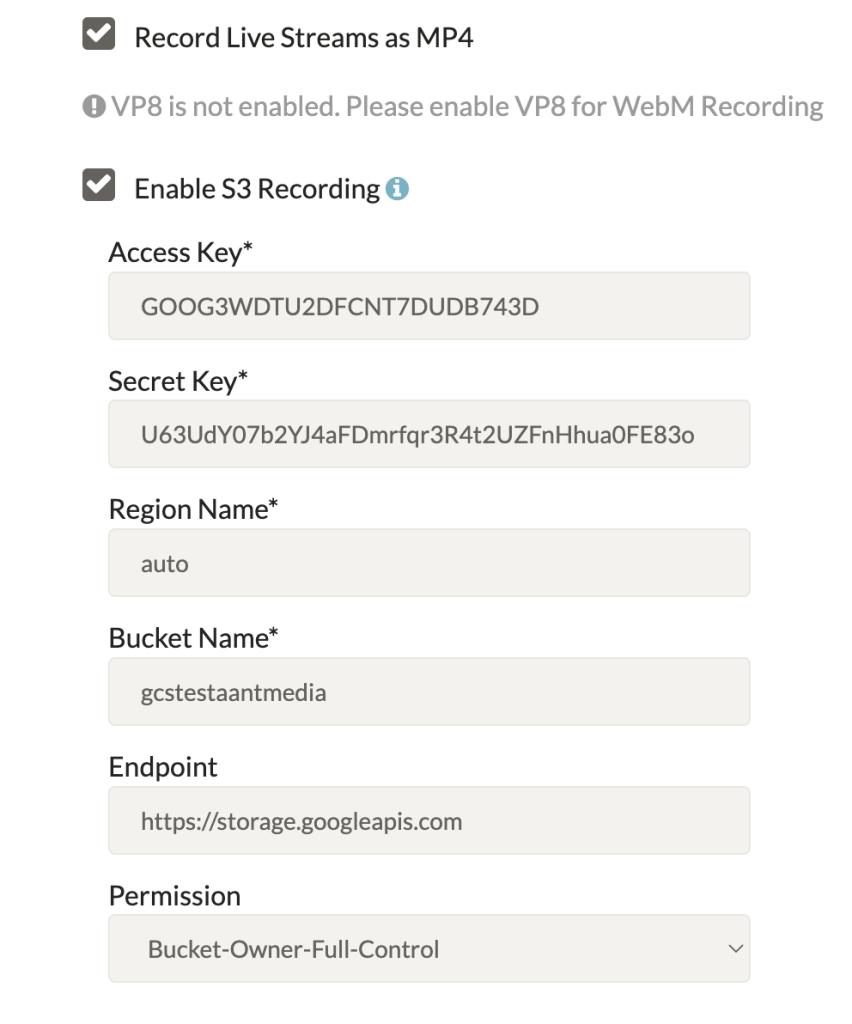
Task: Open the Permission dropdown
Action: click(429, 948)
